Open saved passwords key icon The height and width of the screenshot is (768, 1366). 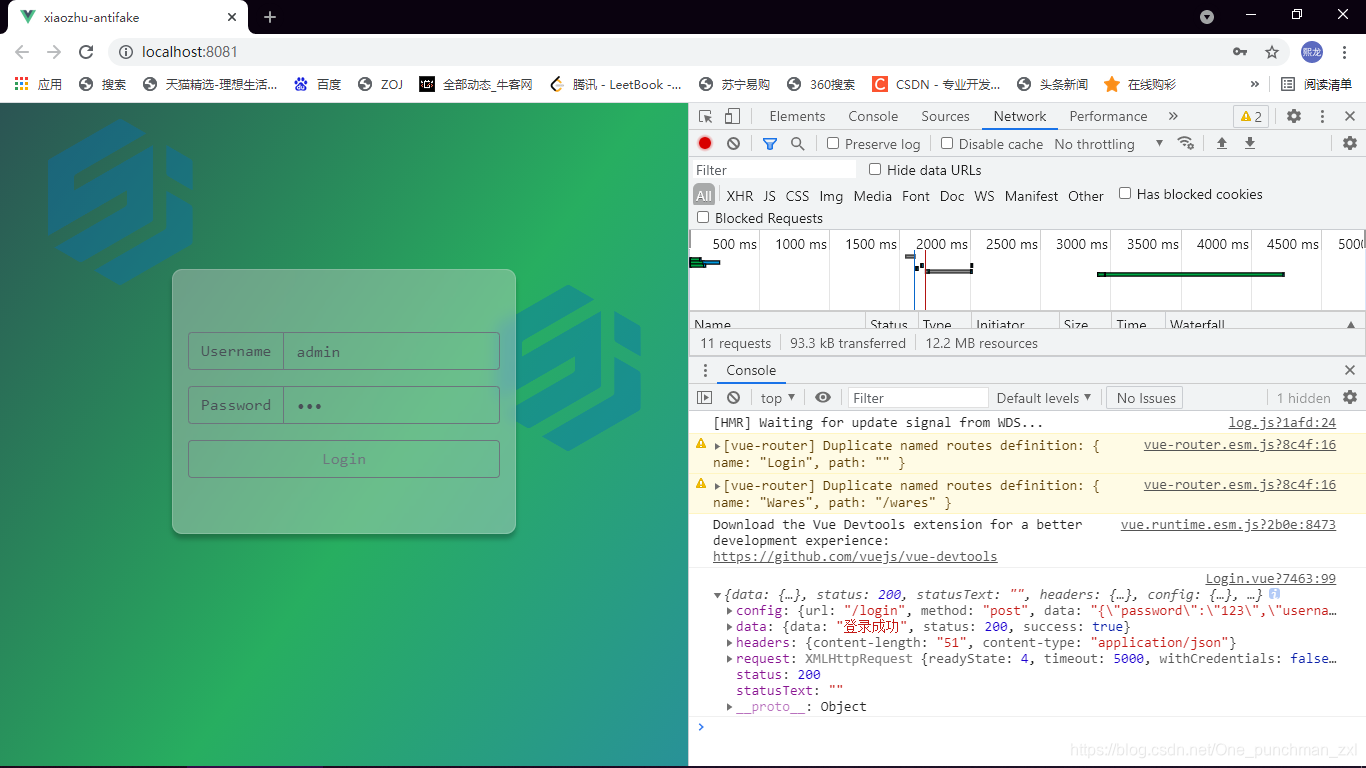coord(1240,52)
